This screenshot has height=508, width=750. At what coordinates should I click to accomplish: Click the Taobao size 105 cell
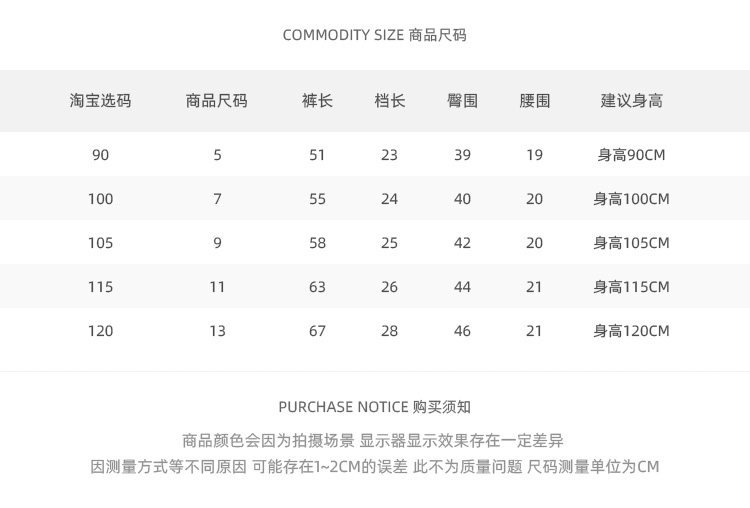(100, 243)
